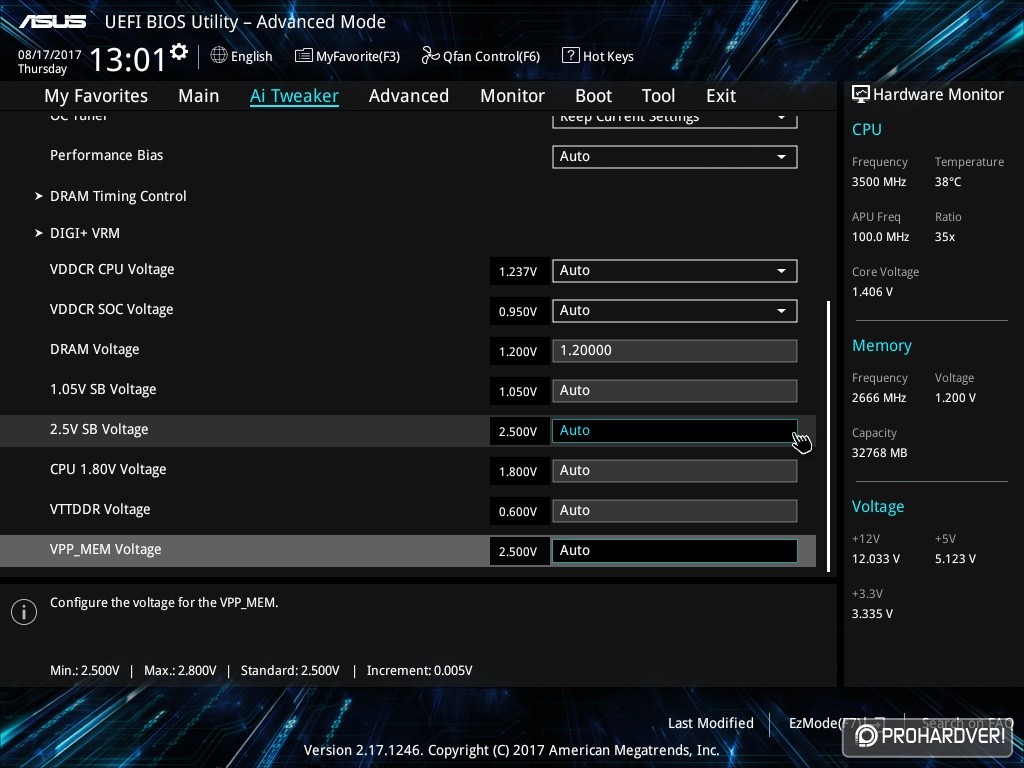The height and width of the screenshot is (768, 1024).
Task: Click the Hot Keys question mark icon
Action: pos(570,56)
